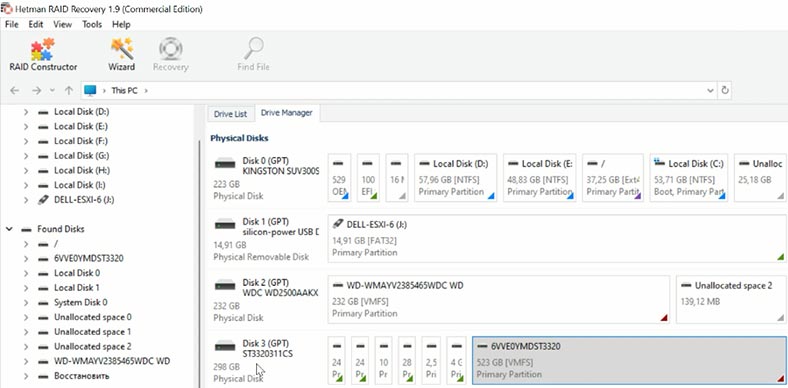
Task: Open the File menu
Action: coord(12,25)
